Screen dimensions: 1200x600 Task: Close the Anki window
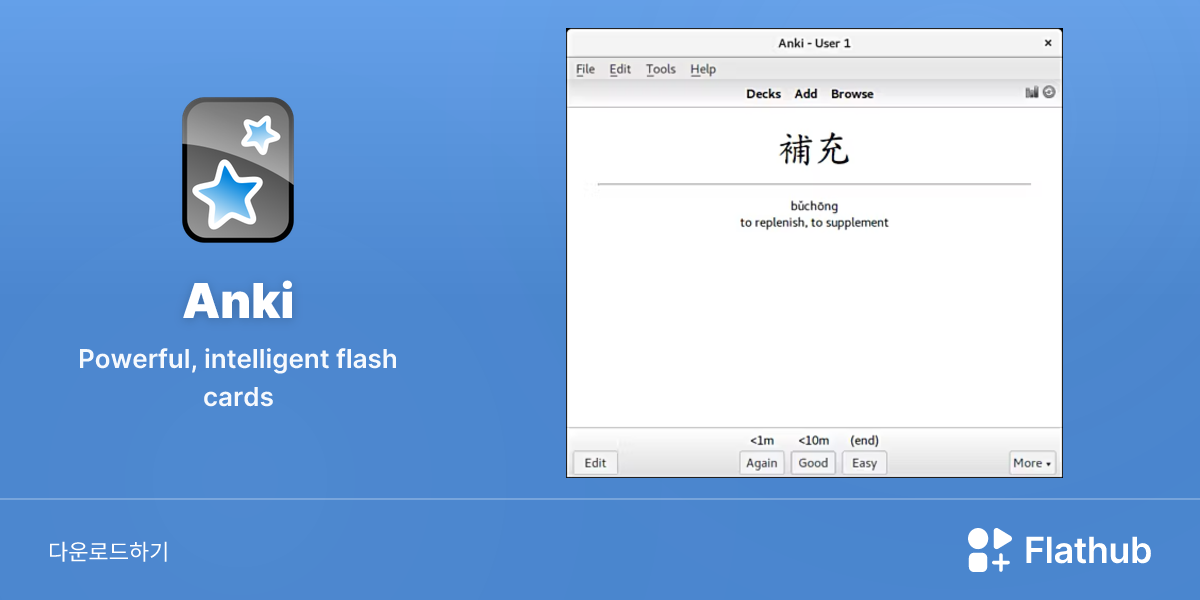coord(1048,43)
